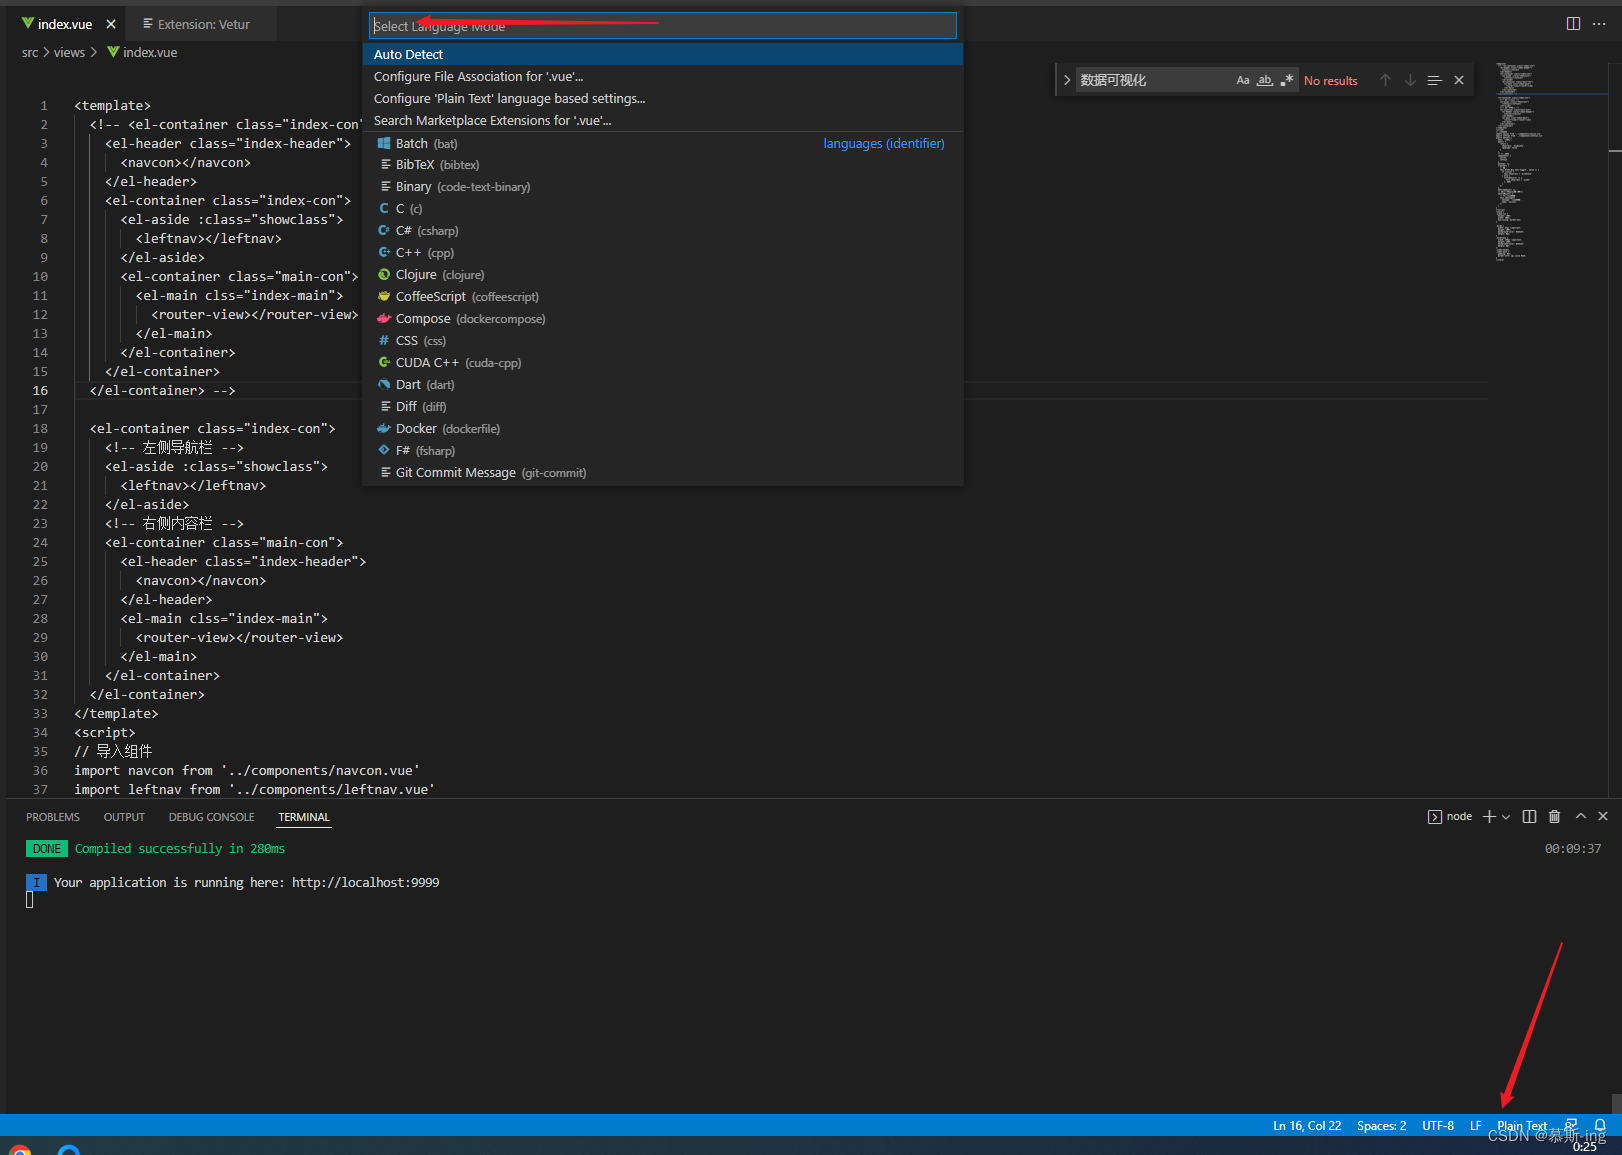This screenshot has width=1622, height=1155.
Task: Click the terminal scrollbar
Action: click(1616, 1102)
